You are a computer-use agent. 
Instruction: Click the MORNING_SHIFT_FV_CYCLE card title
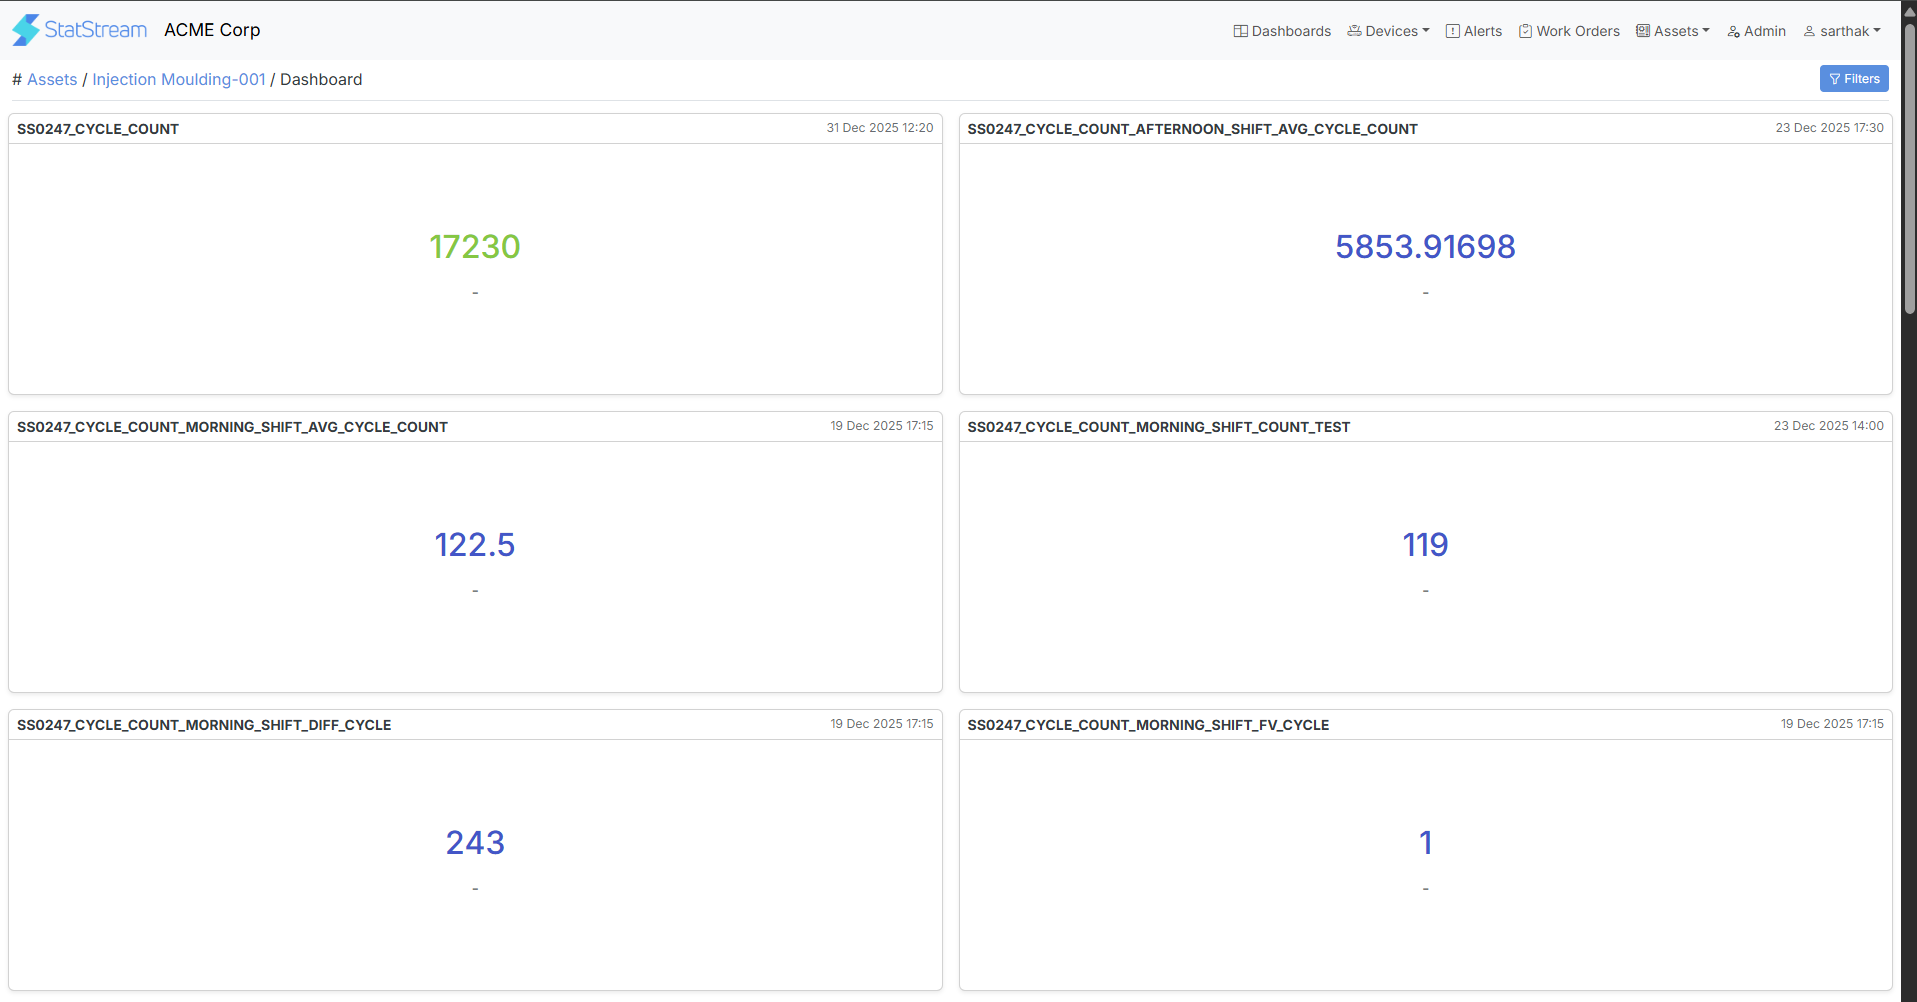pos(1148,725)
